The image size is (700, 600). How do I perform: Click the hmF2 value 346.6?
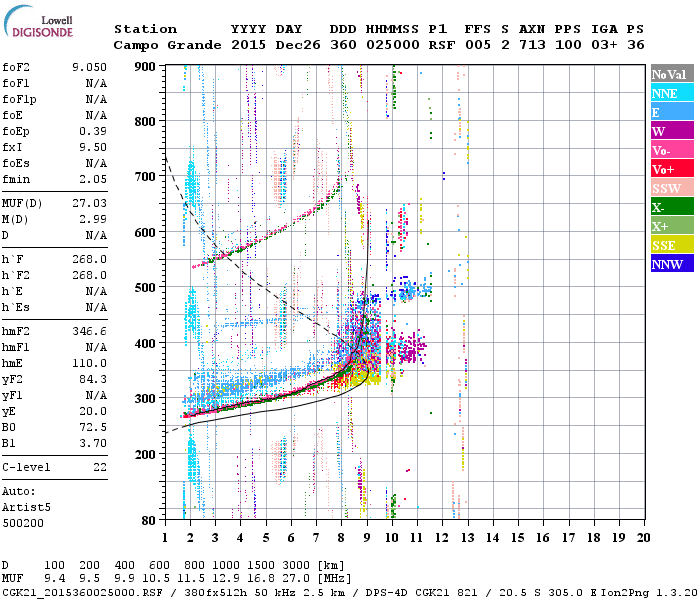pyautogui.click(x=89, y=331)
